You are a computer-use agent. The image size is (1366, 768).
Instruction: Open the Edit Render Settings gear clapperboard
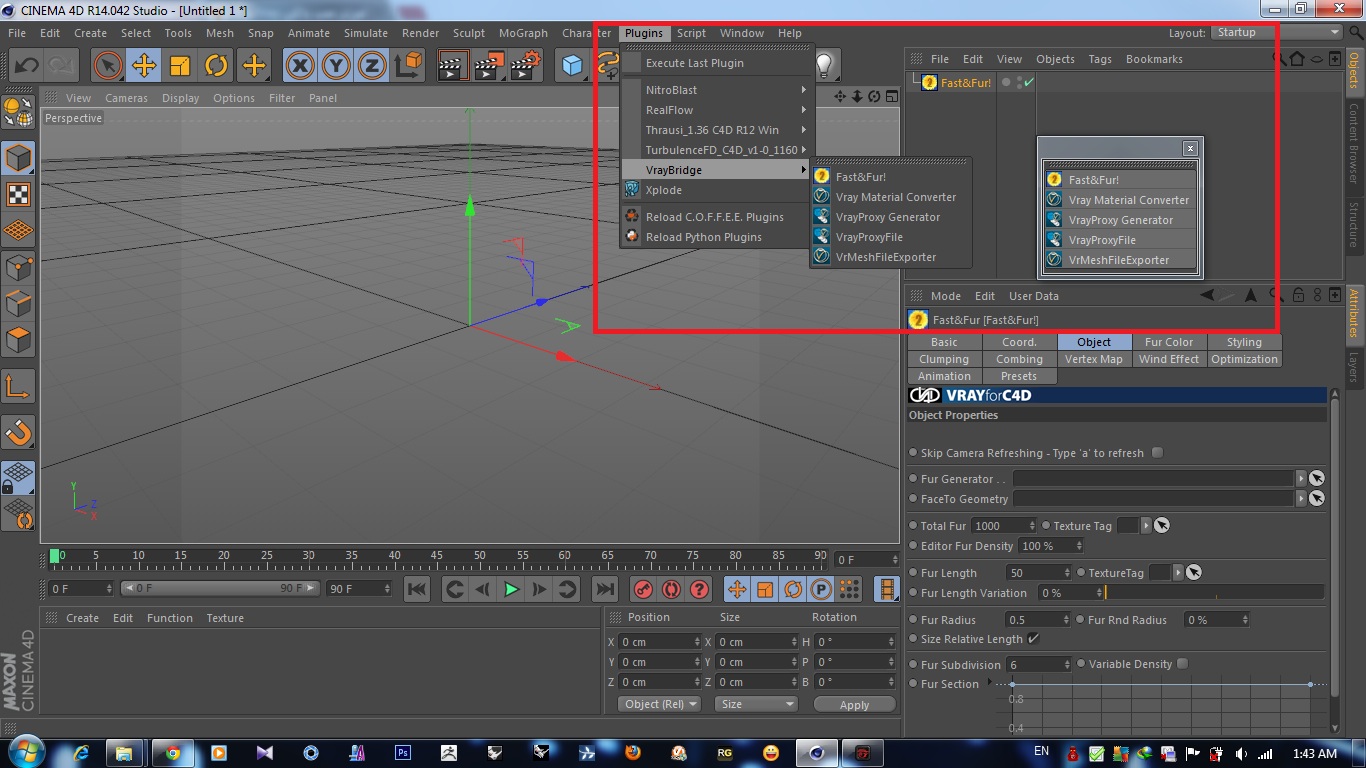pyautogui.click(x=525, y=66)
